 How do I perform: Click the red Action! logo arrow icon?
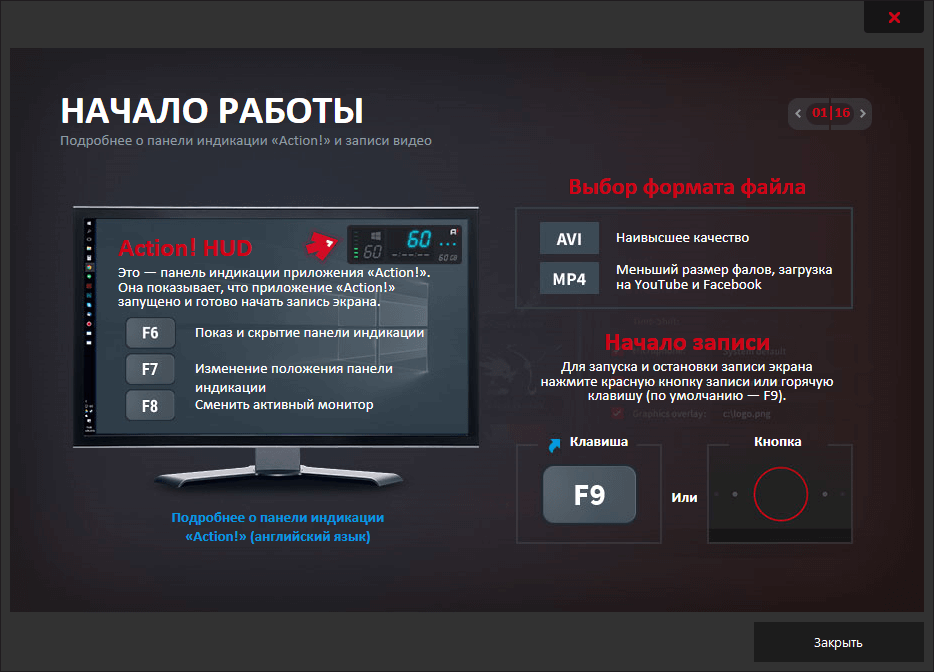coord(321,245)
